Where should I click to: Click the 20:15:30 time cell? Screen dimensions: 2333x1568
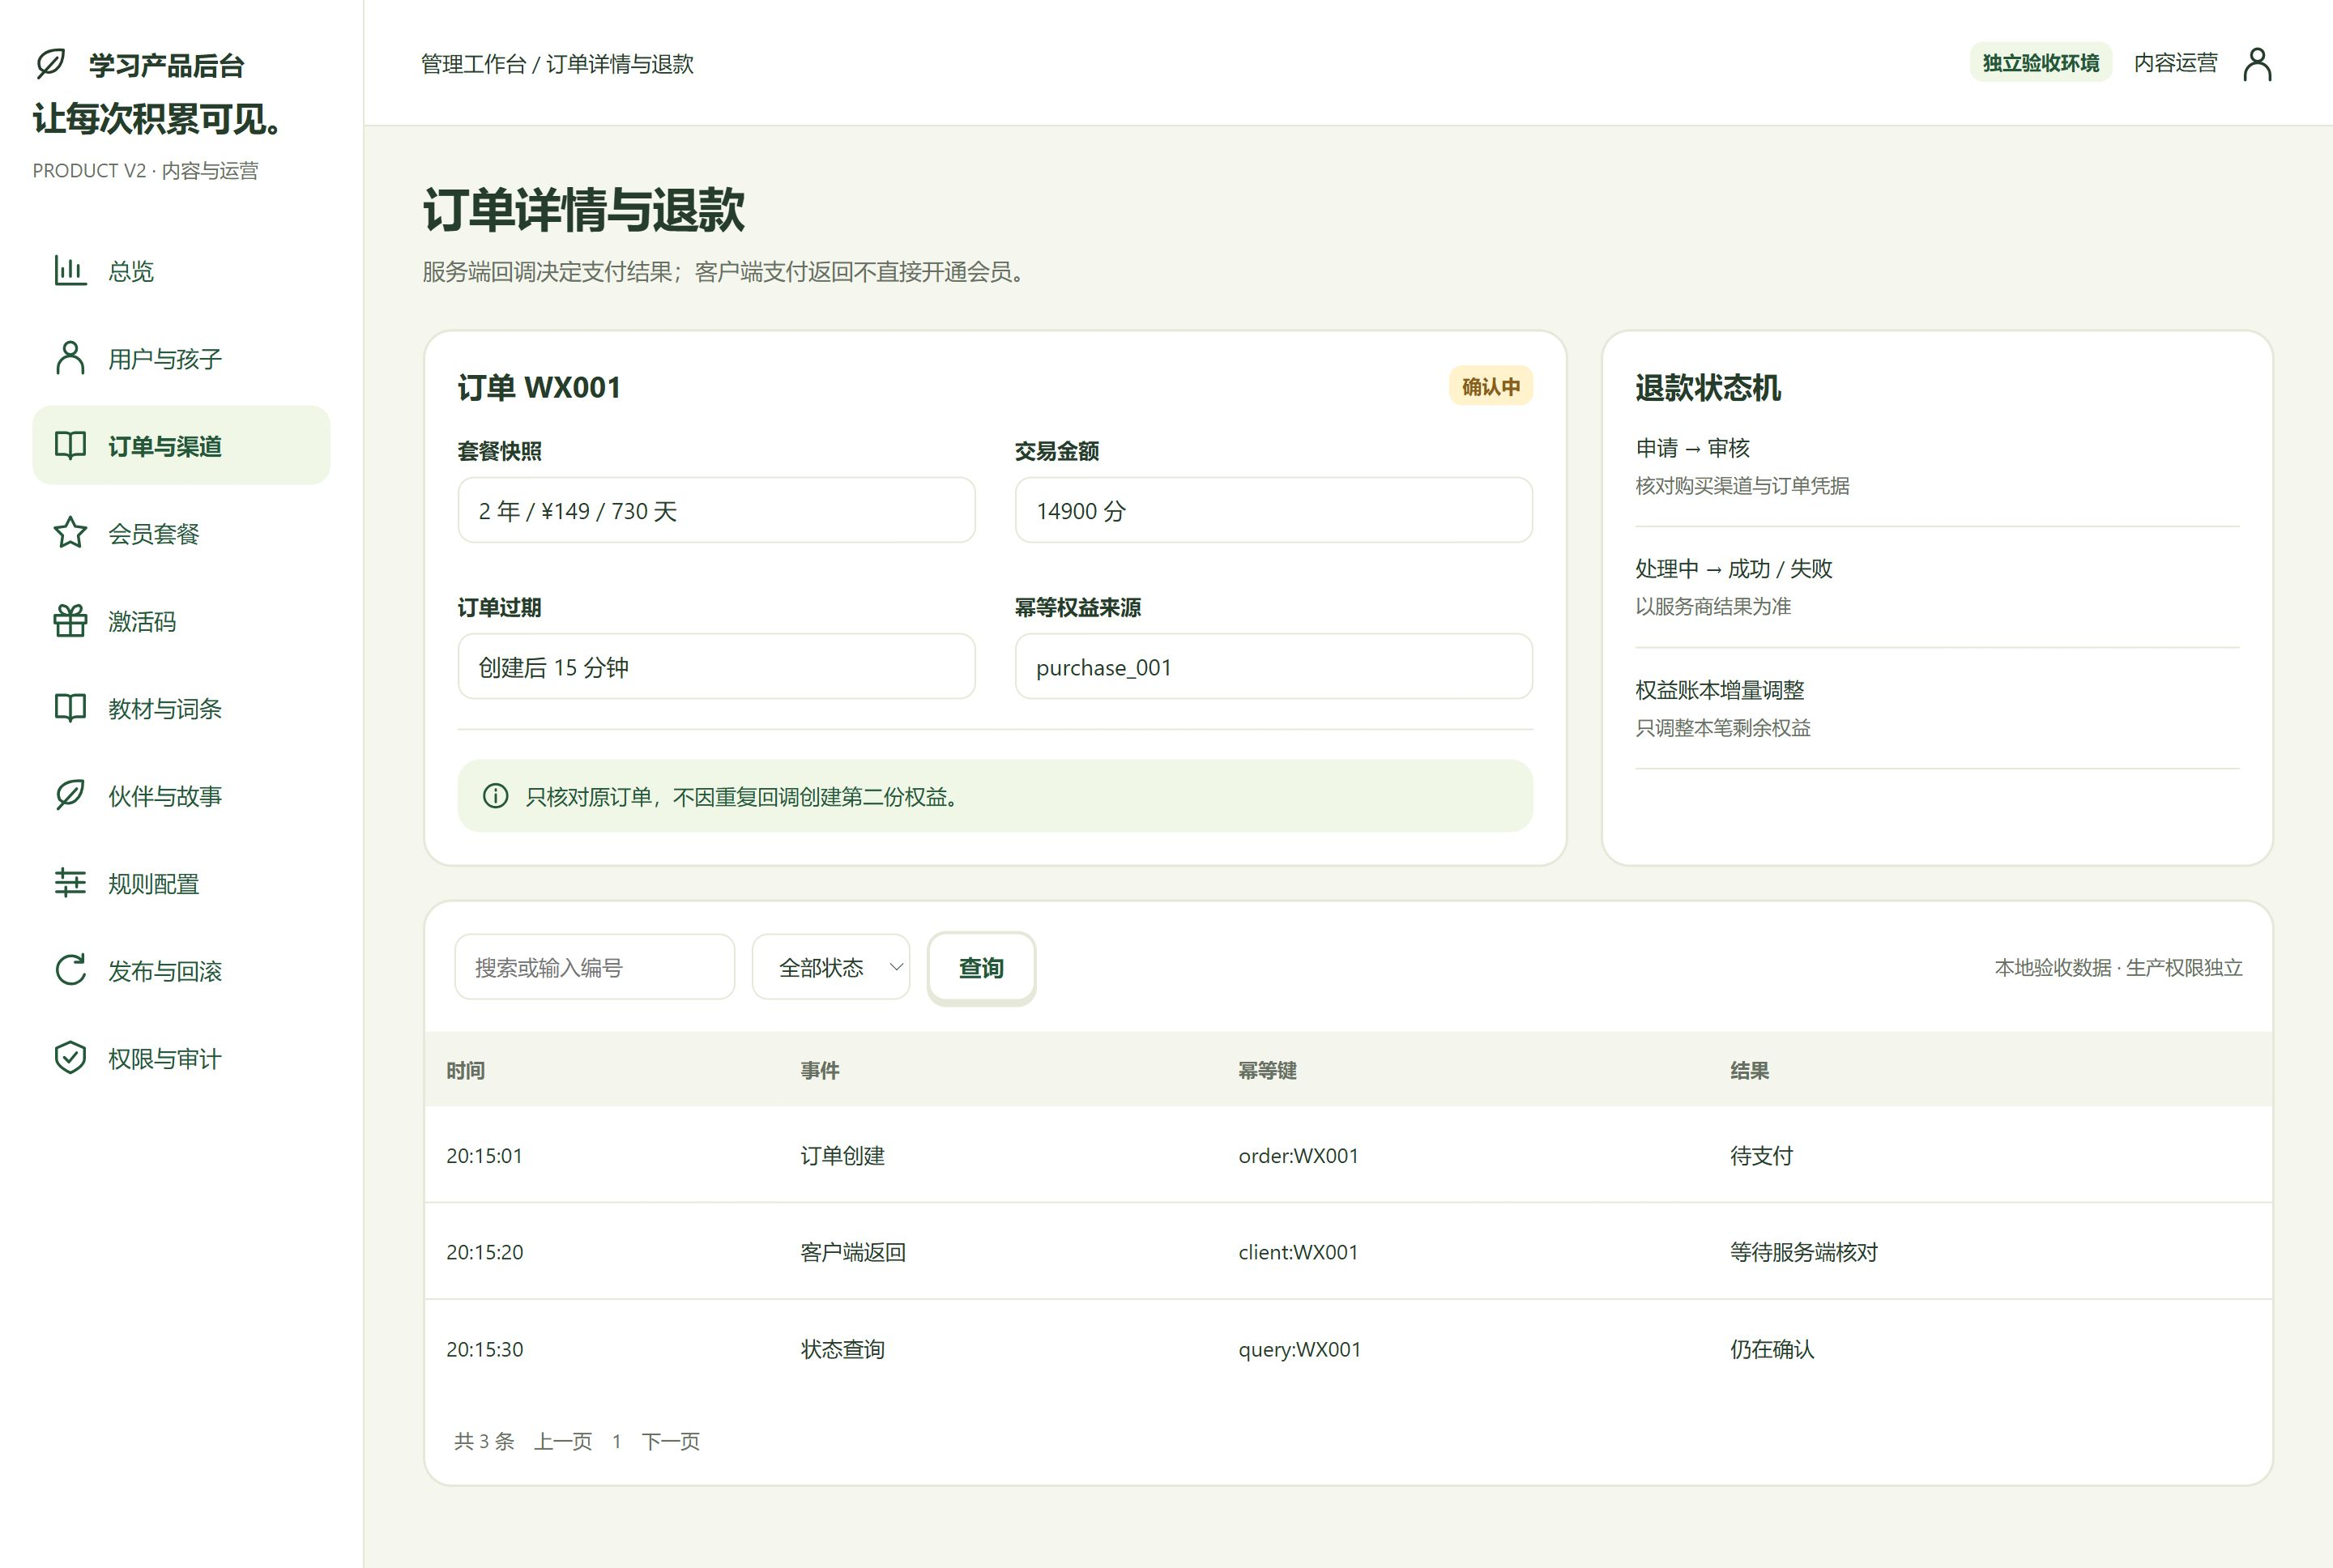[x=484, y=1349]
